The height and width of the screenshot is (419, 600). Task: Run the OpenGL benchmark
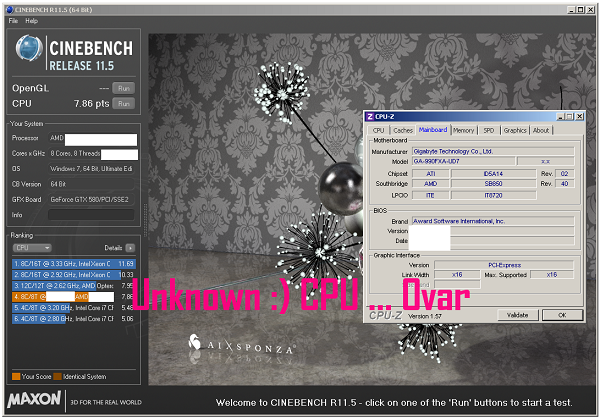point(124,88)
